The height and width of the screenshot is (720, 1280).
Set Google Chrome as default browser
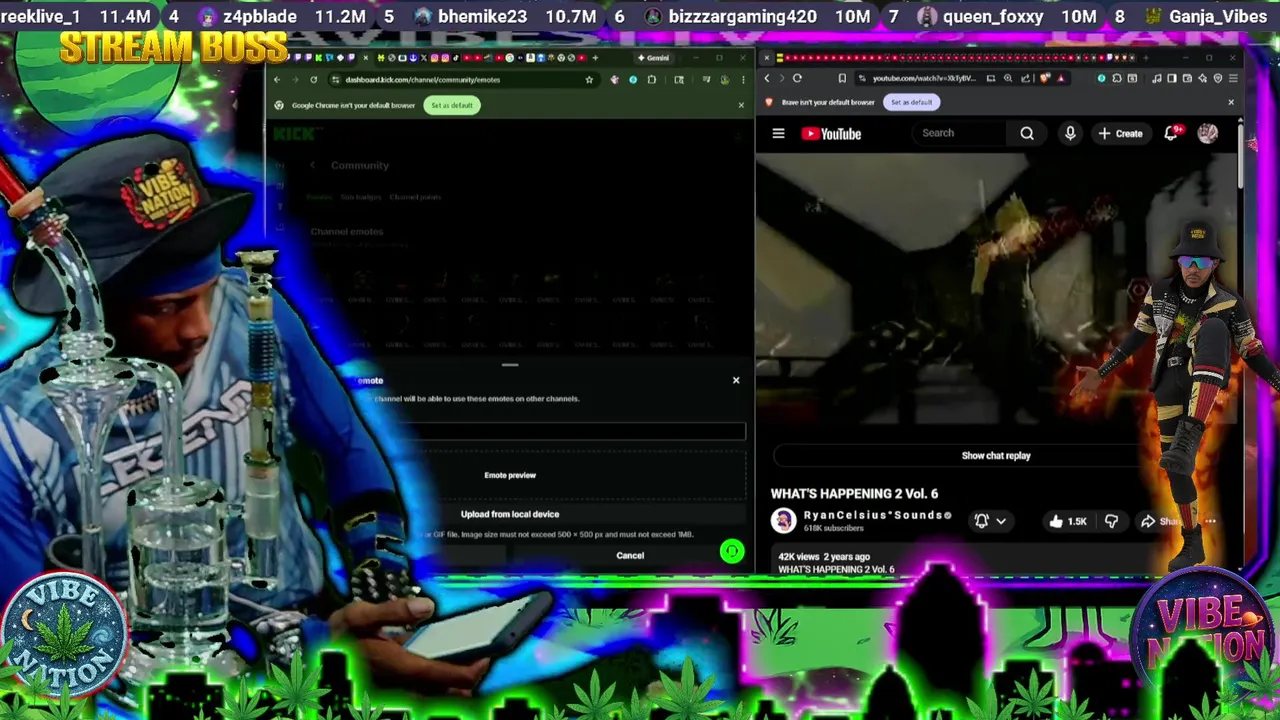coord(452,105)
